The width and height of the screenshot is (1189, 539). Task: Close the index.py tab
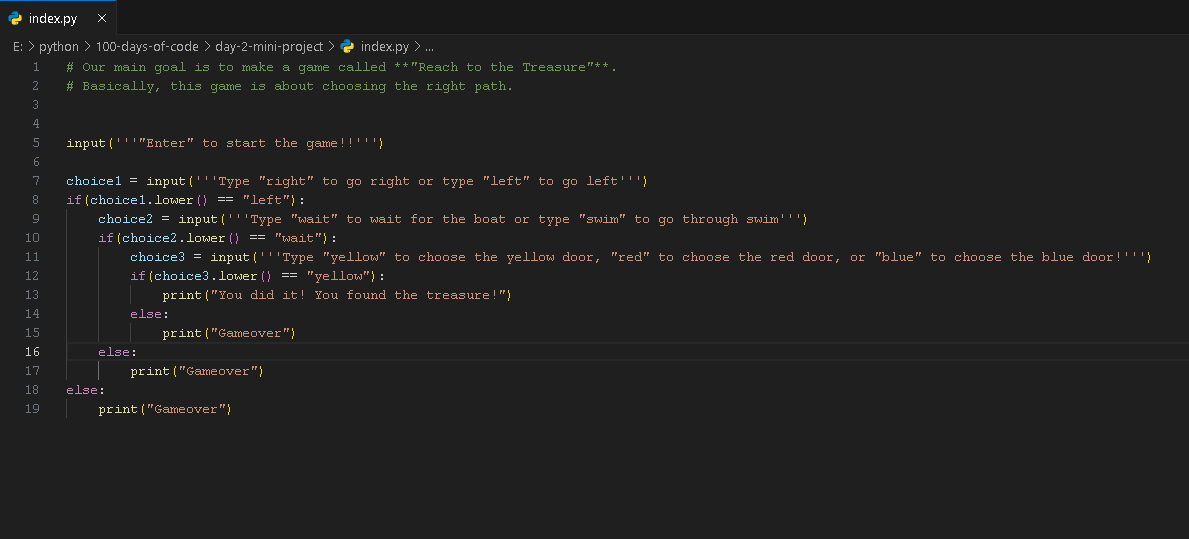(102, 18)
